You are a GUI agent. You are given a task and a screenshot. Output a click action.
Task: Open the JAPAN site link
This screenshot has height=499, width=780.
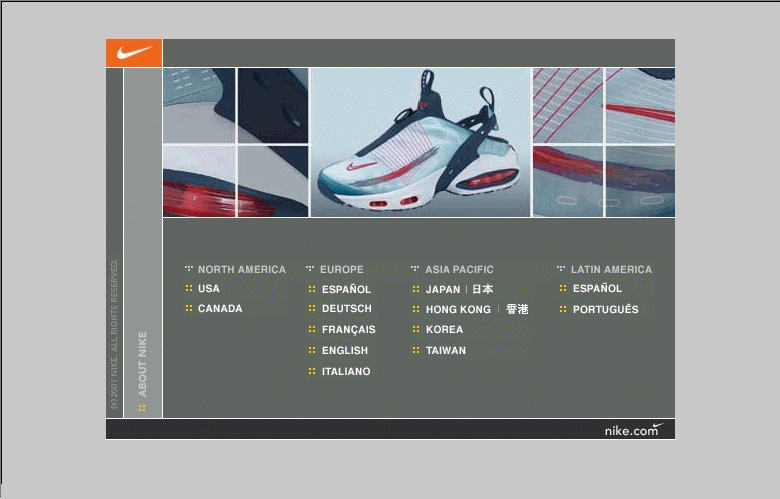[443, 289]
